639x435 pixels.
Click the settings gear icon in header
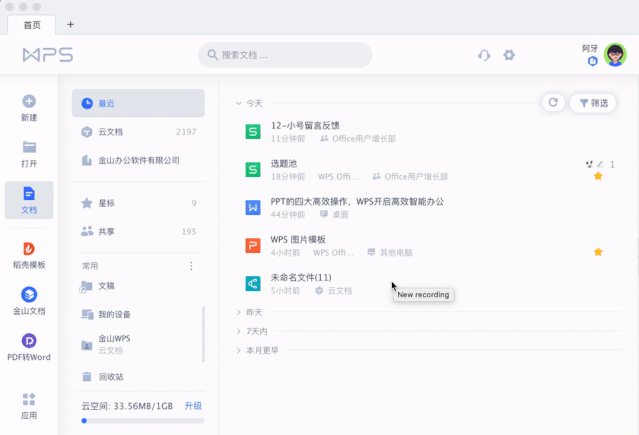click(x=509, y=55)
